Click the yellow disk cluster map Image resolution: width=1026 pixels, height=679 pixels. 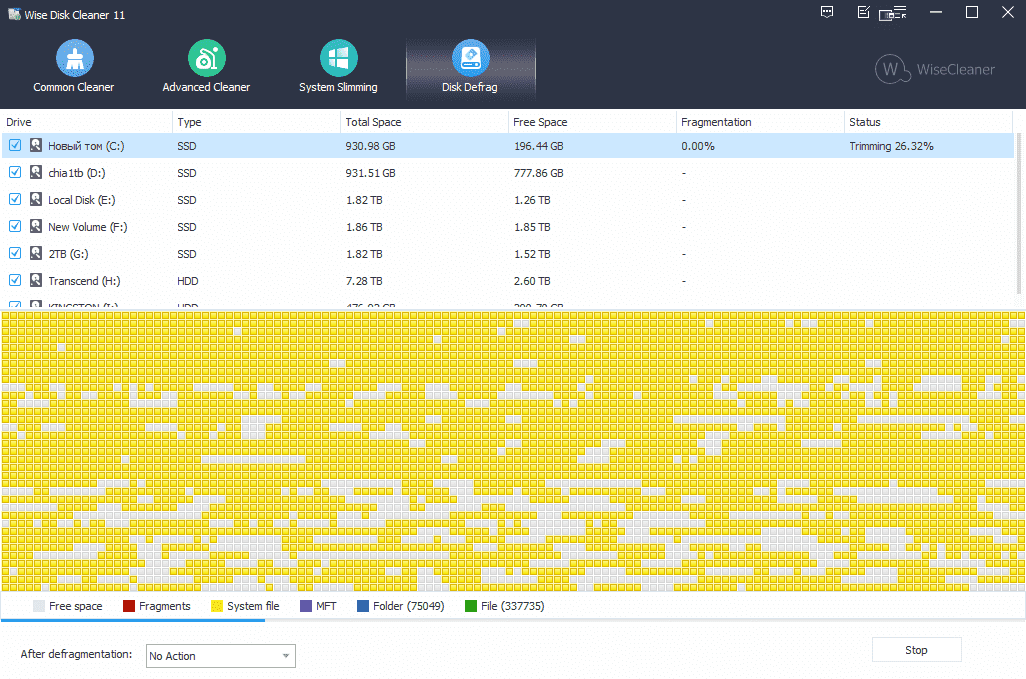pos(513,451)
